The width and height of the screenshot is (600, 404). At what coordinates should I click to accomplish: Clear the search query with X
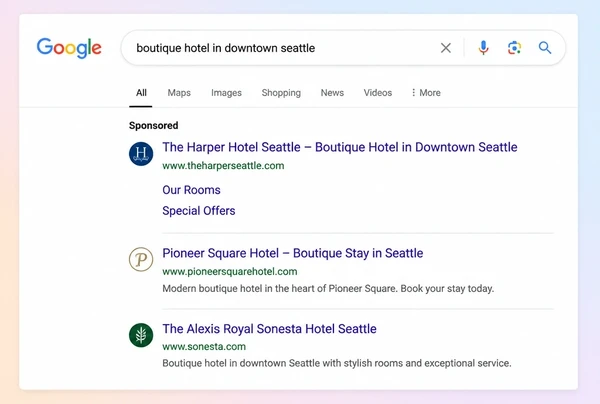446,48
